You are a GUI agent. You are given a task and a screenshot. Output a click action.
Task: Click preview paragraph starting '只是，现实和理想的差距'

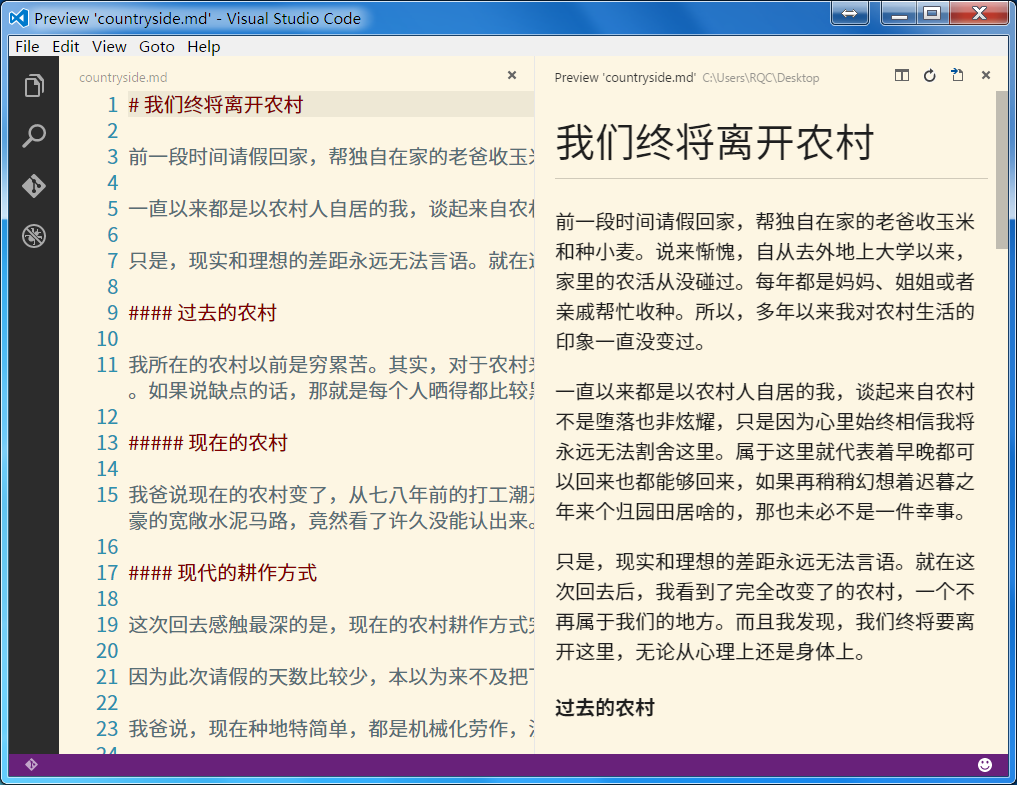tap(765, 607)
